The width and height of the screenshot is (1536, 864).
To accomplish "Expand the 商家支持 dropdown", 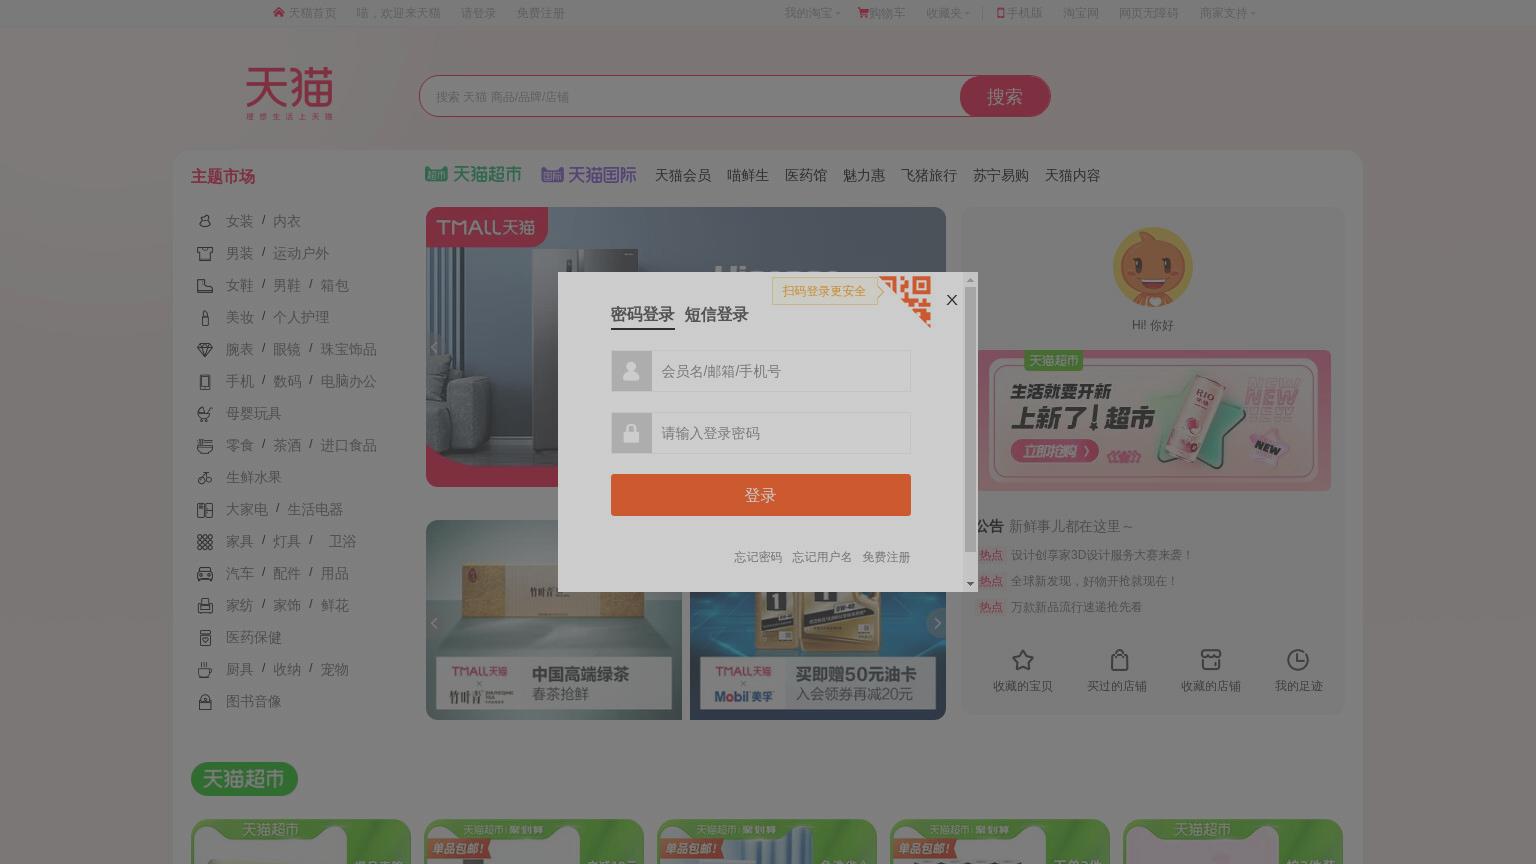I will (x=1227, y=13).
